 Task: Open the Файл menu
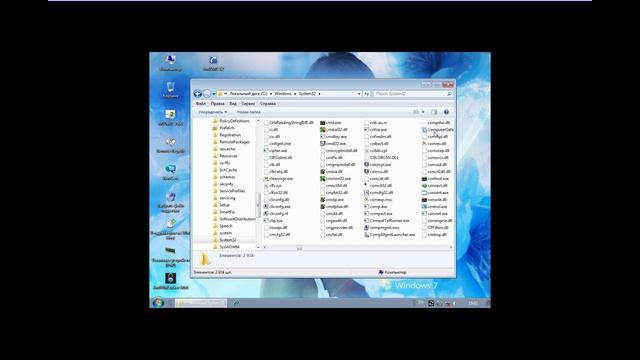(201, 104)
